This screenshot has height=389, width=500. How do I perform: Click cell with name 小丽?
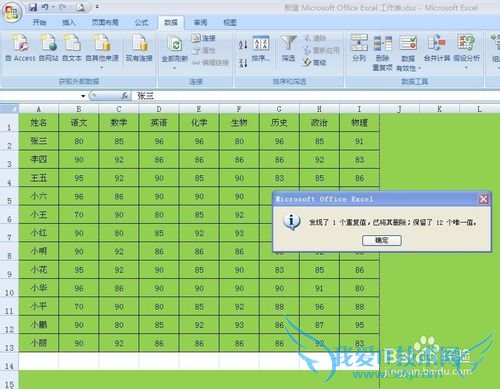pos(39,343)
